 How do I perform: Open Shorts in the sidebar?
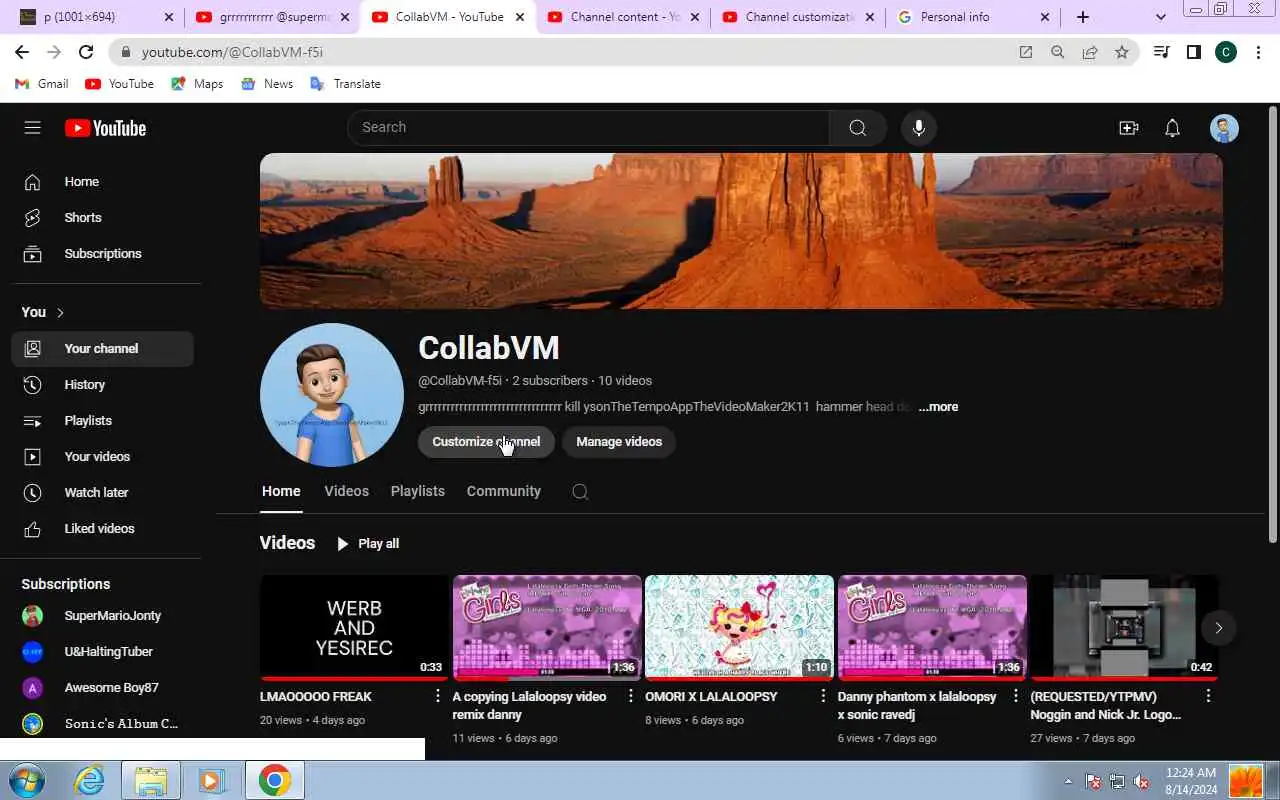102,218
